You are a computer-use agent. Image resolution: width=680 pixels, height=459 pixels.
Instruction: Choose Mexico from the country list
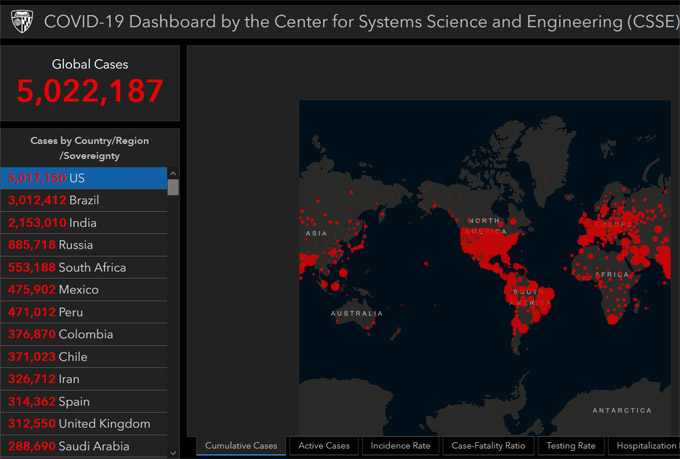pos(84,290)
